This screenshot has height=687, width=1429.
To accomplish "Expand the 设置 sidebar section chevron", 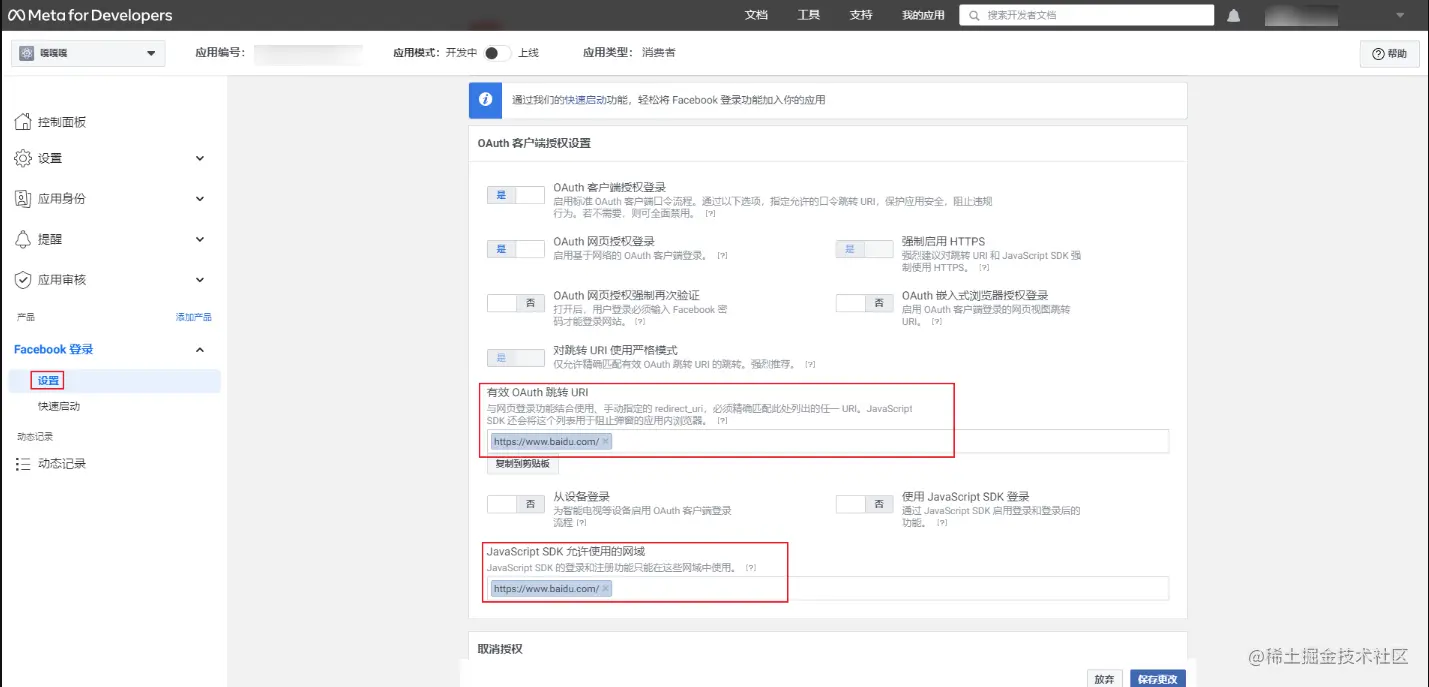I will 199,158.
